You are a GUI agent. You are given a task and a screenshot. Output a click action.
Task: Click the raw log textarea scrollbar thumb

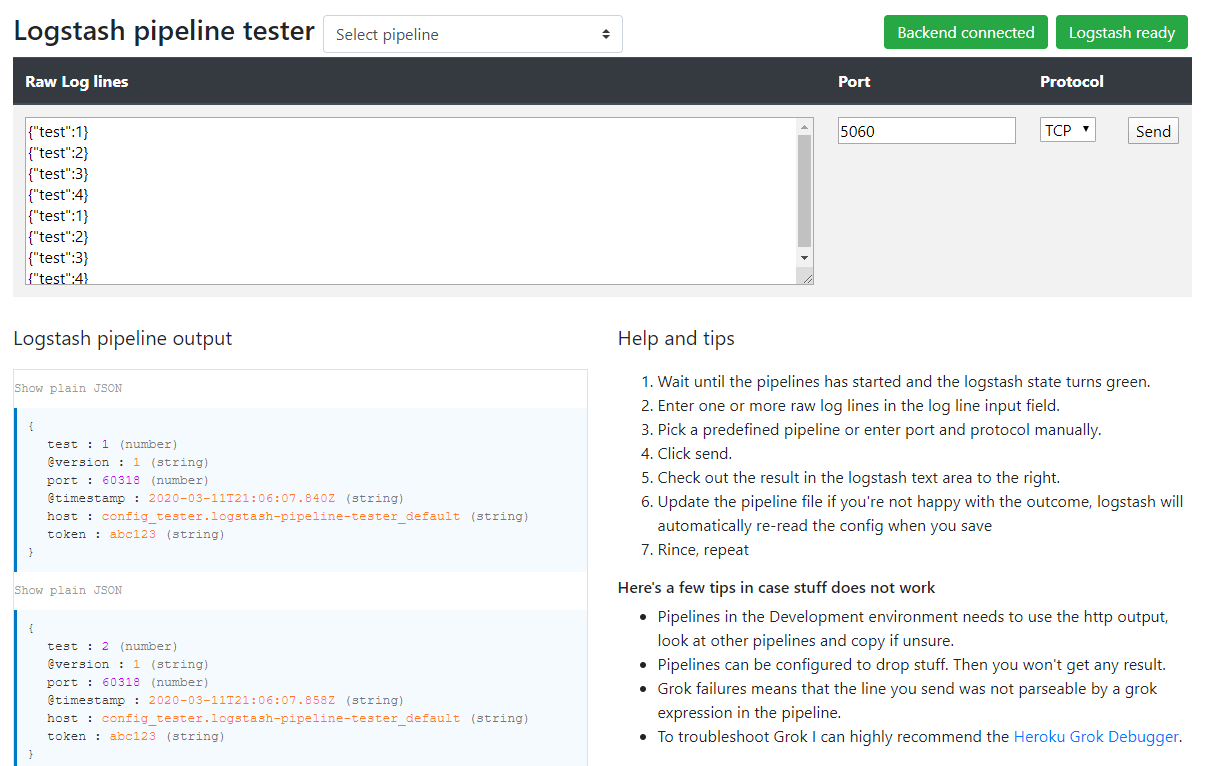tap(805, 190)
